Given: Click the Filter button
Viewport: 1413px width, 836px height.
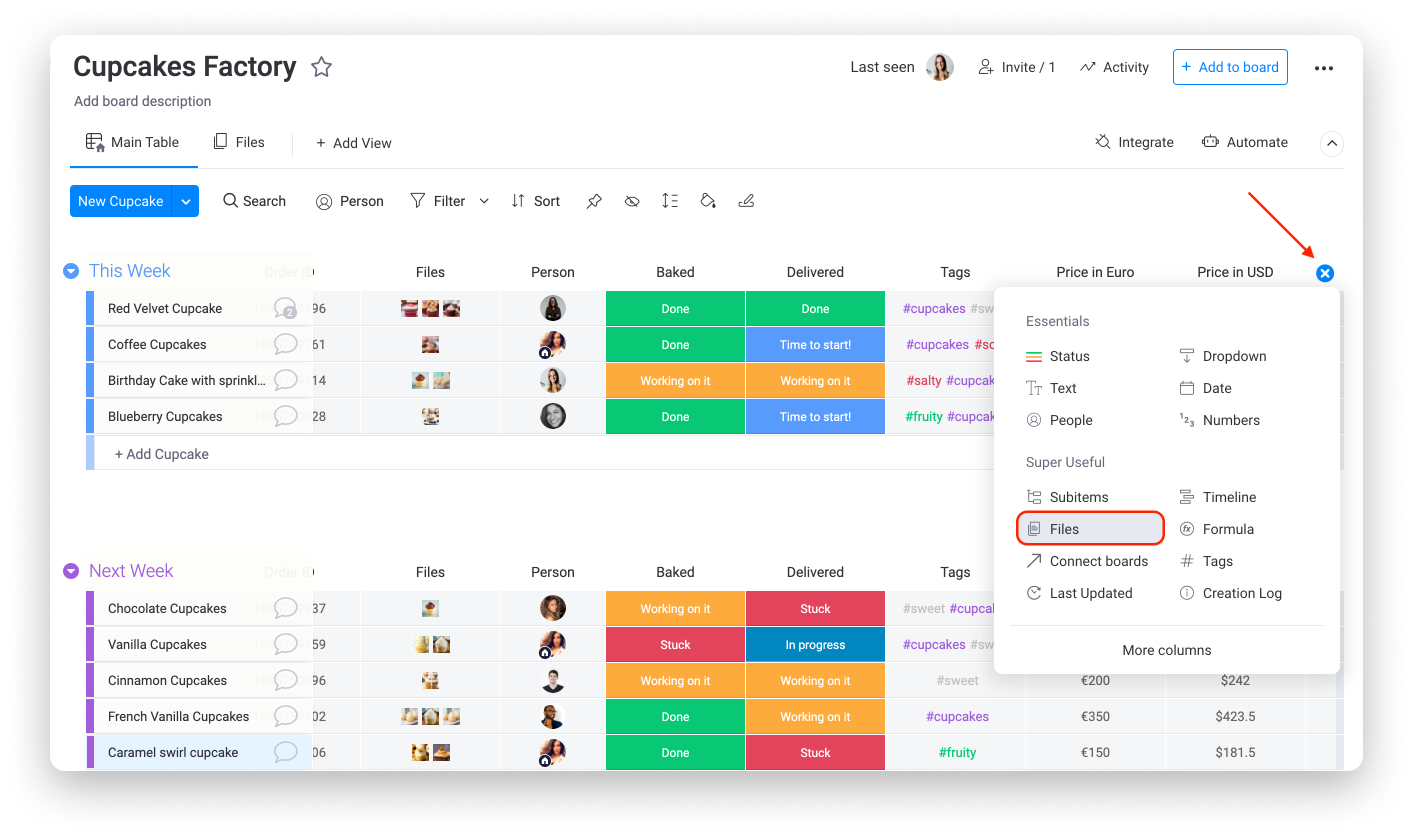Looking at the screenshot, I should coord(438,201).
